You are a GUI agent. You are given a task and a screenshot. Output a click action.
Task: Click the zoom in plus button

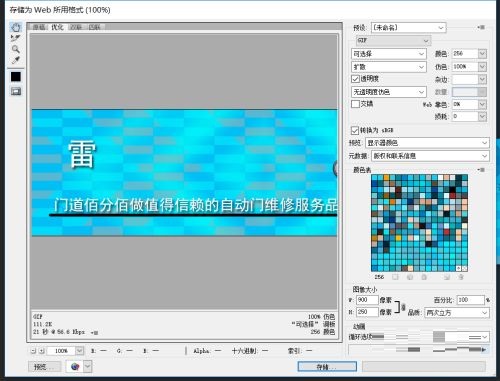click(41, 351)
